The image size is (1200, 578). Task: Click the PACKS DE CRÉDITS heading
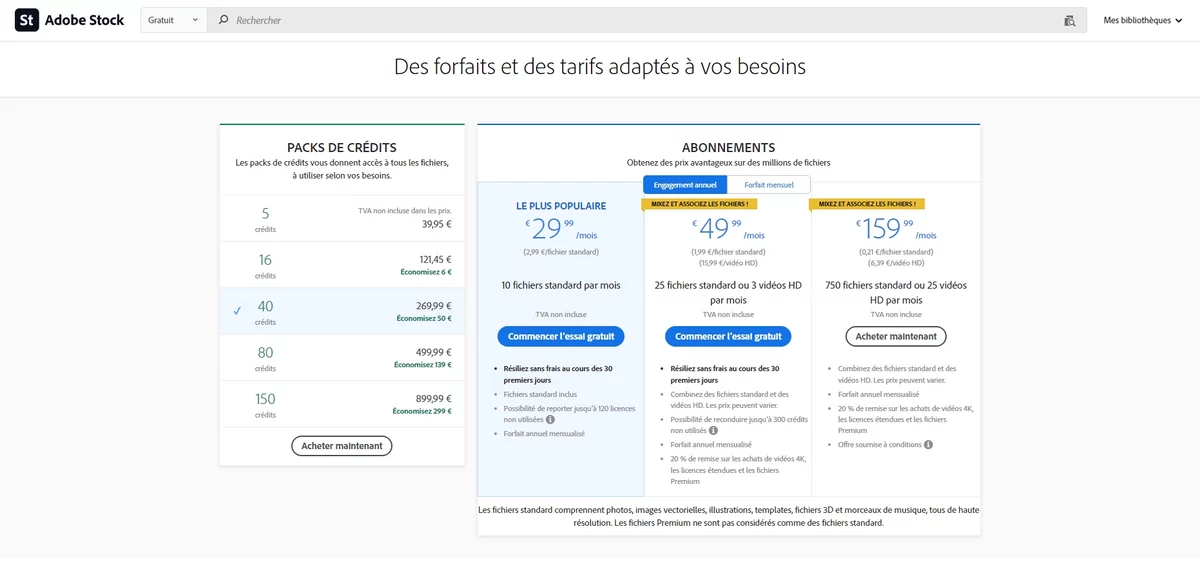[342, 147]
